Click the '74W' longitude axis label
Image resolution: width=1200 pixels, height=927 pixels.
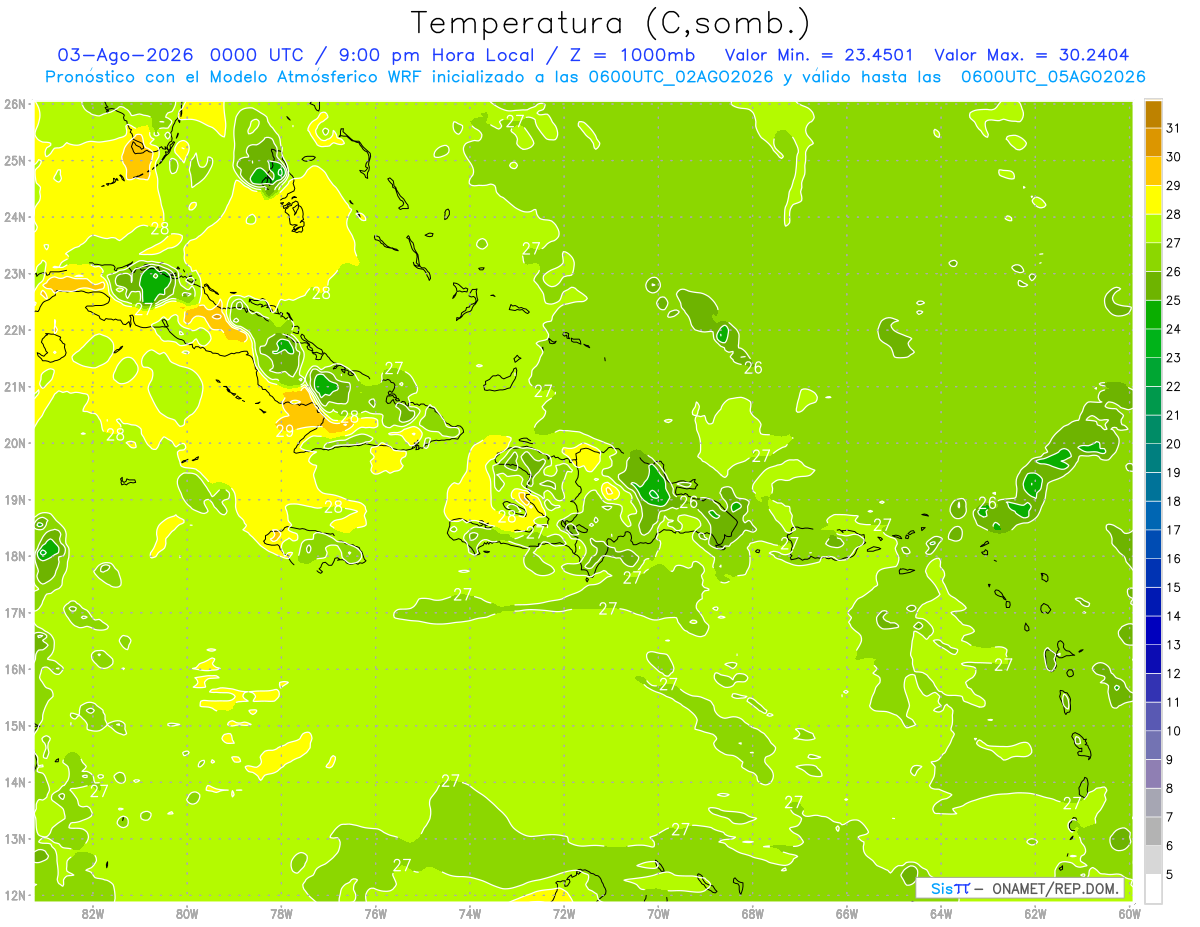coord(470,913)
